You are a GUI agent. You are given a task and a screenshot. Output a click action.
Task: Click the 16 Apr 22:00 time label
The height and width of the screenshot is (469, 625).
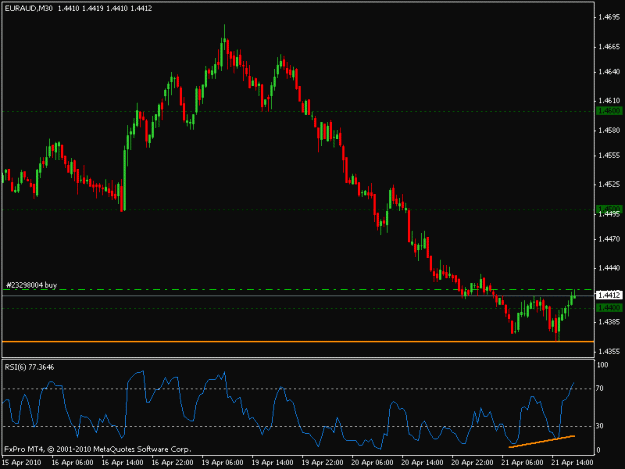(x=173, y=462)
